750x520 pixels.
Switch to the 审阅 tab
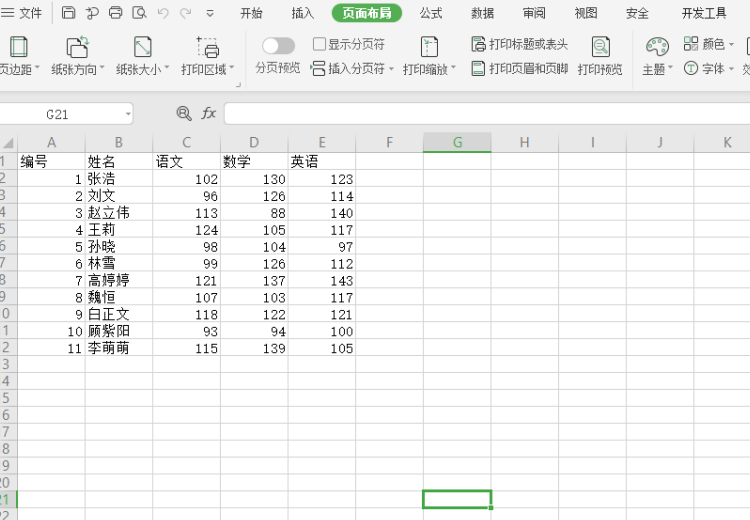[x=534, y=13]
